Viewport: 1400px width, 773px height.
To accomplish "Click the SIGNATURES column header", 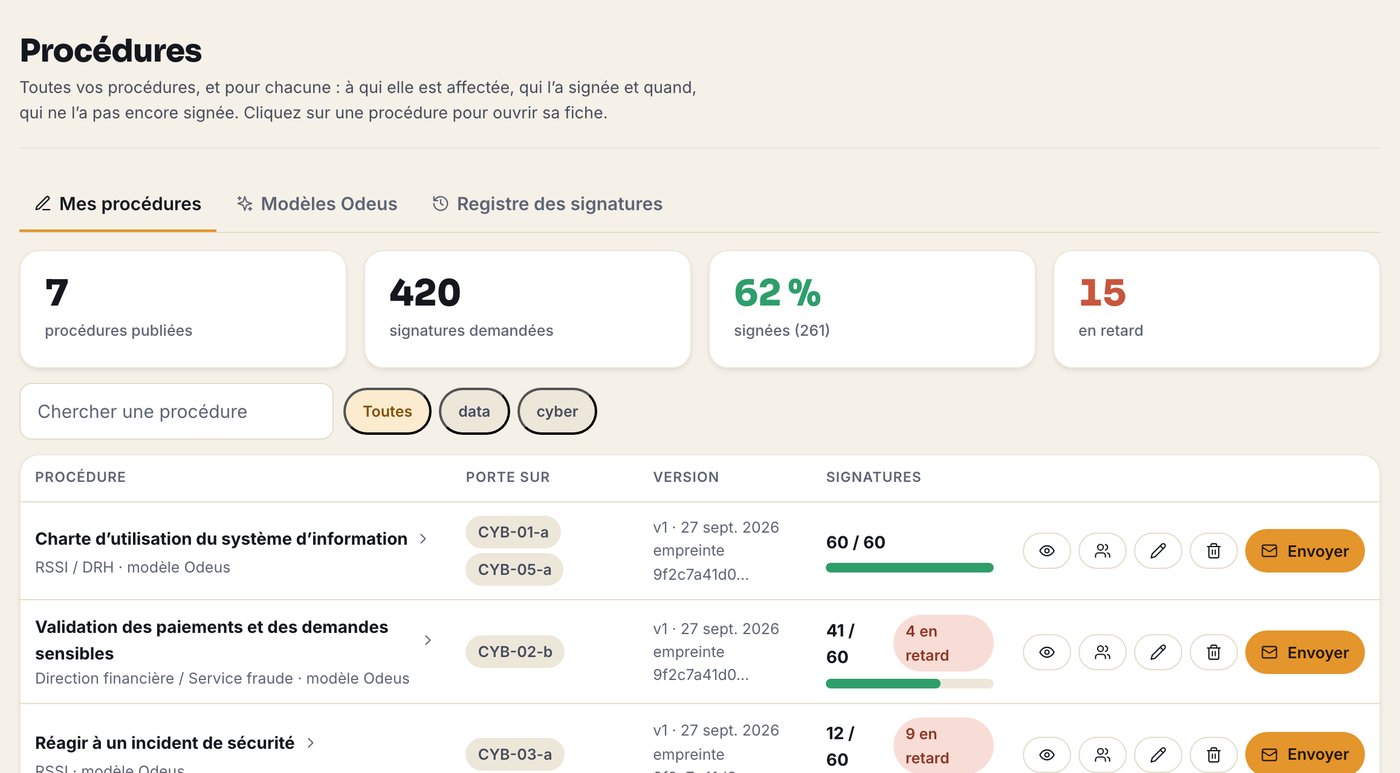I will 873,477.
